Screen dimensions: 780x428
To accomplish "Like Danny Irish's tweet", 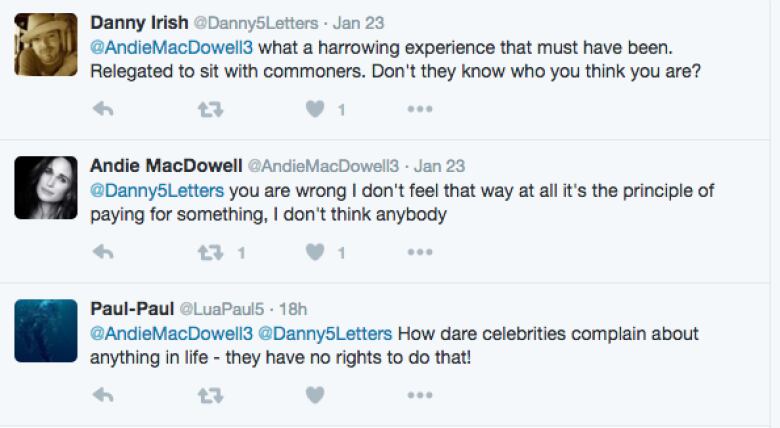I will 315,108.
